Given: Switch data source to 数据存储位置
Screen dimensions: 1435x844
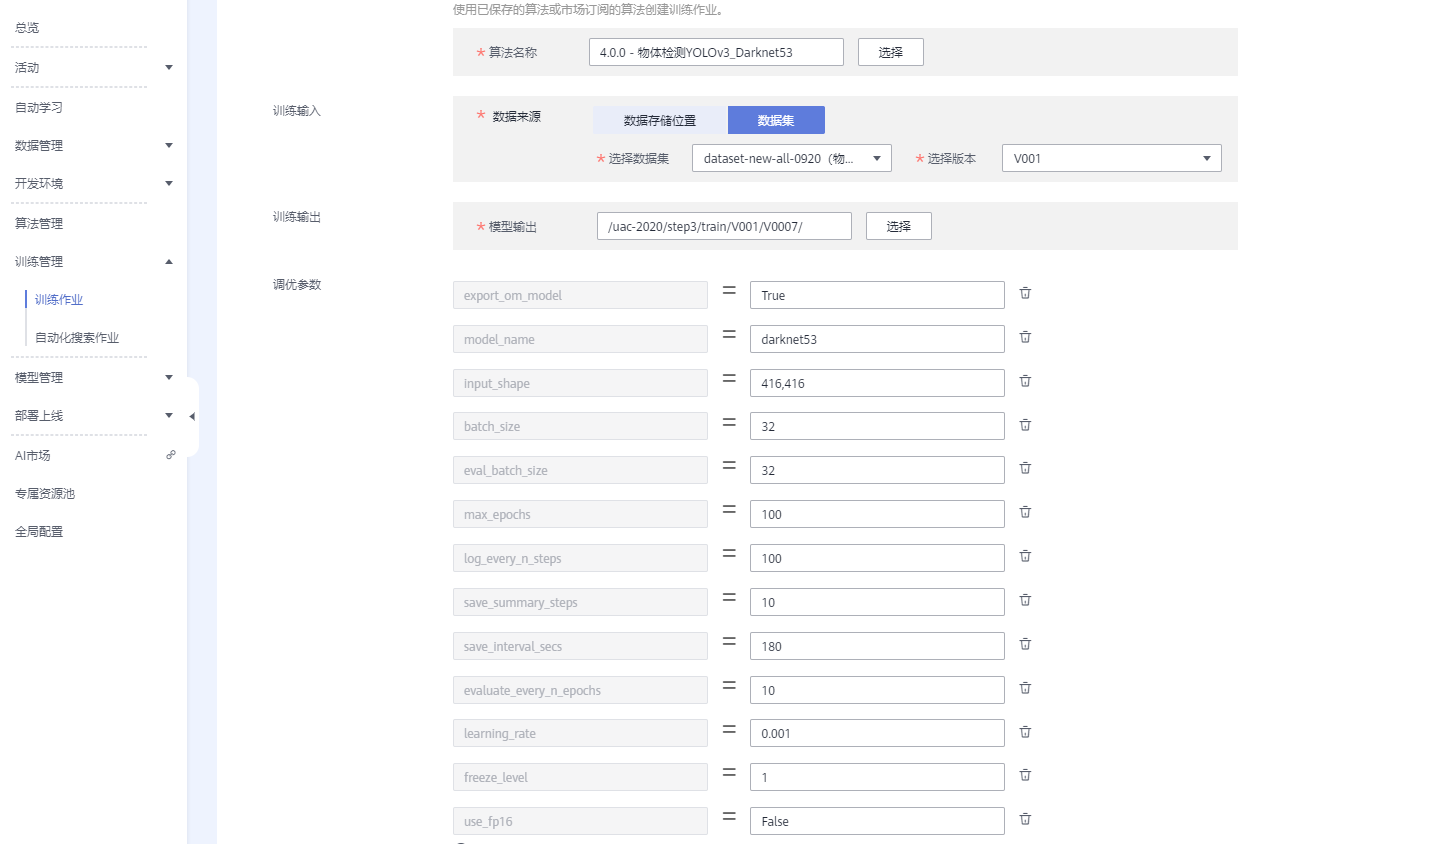Looking at the screenshot, I should (660, 120).
